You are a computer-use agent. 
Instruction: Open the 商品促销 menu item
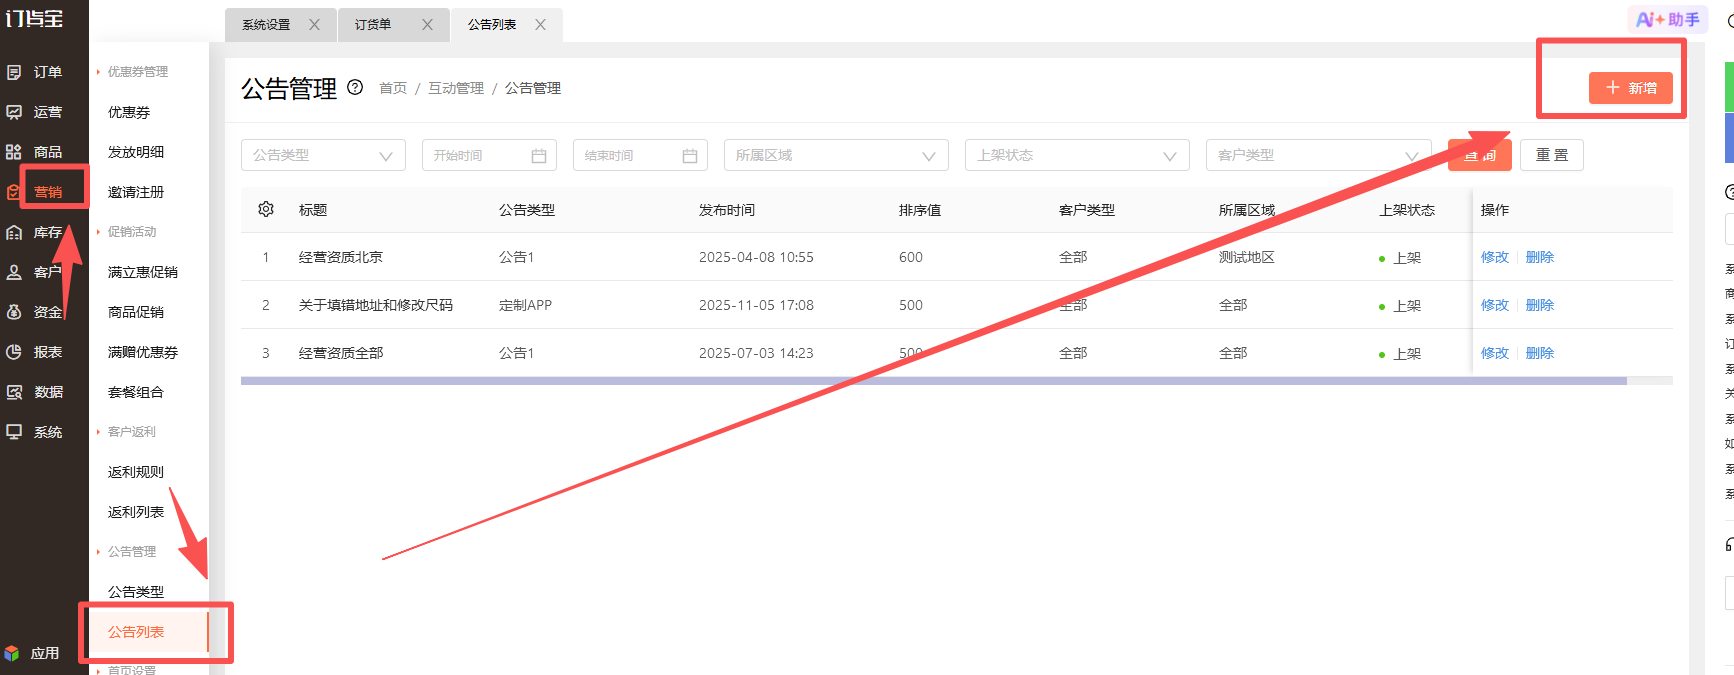(136, 312)
